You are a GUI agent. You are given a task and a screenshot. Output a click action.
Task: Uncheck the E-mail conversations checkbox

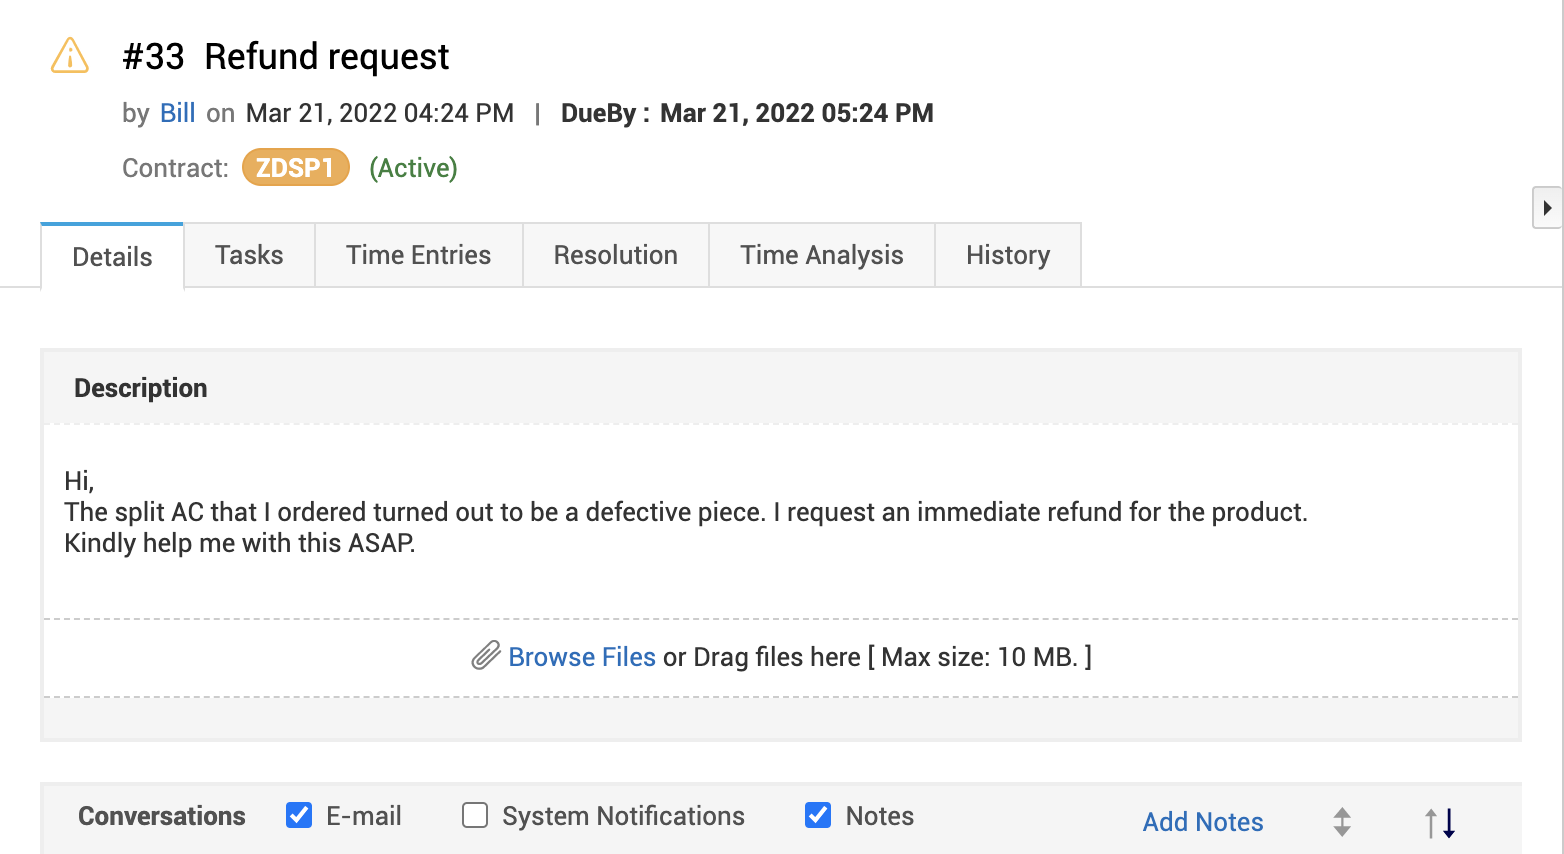[x=299, y=815]
